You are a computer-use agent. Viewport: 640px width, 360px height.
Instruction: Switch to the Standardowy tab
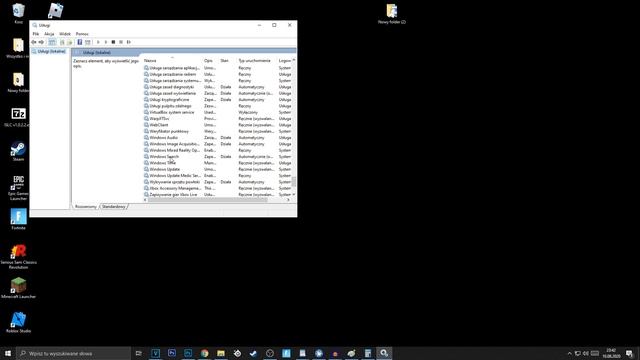(x=114, y=207)
